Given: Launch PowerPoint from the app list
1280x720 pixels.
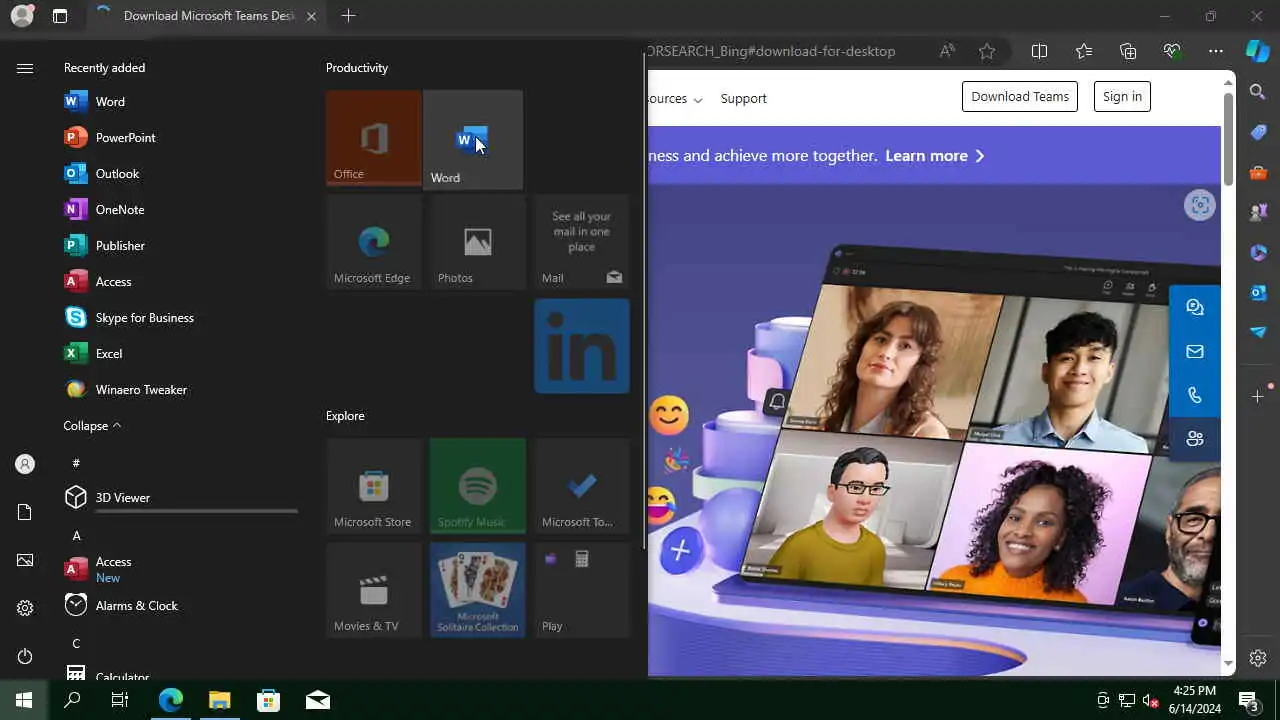Looking at the screenshot, I should click(180, 137).
